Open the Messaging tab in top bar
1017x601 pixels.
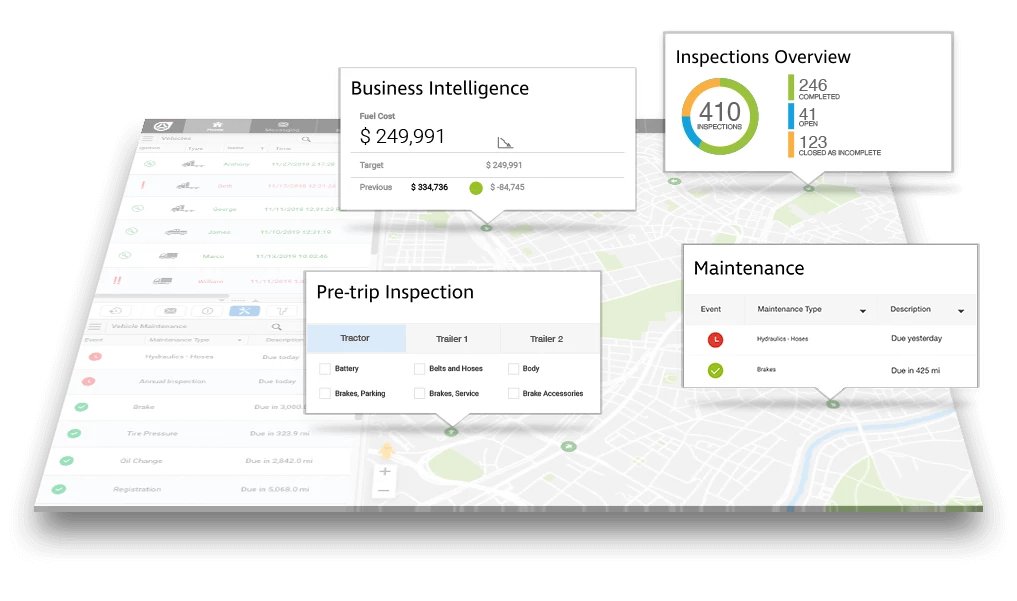(283, 126)
